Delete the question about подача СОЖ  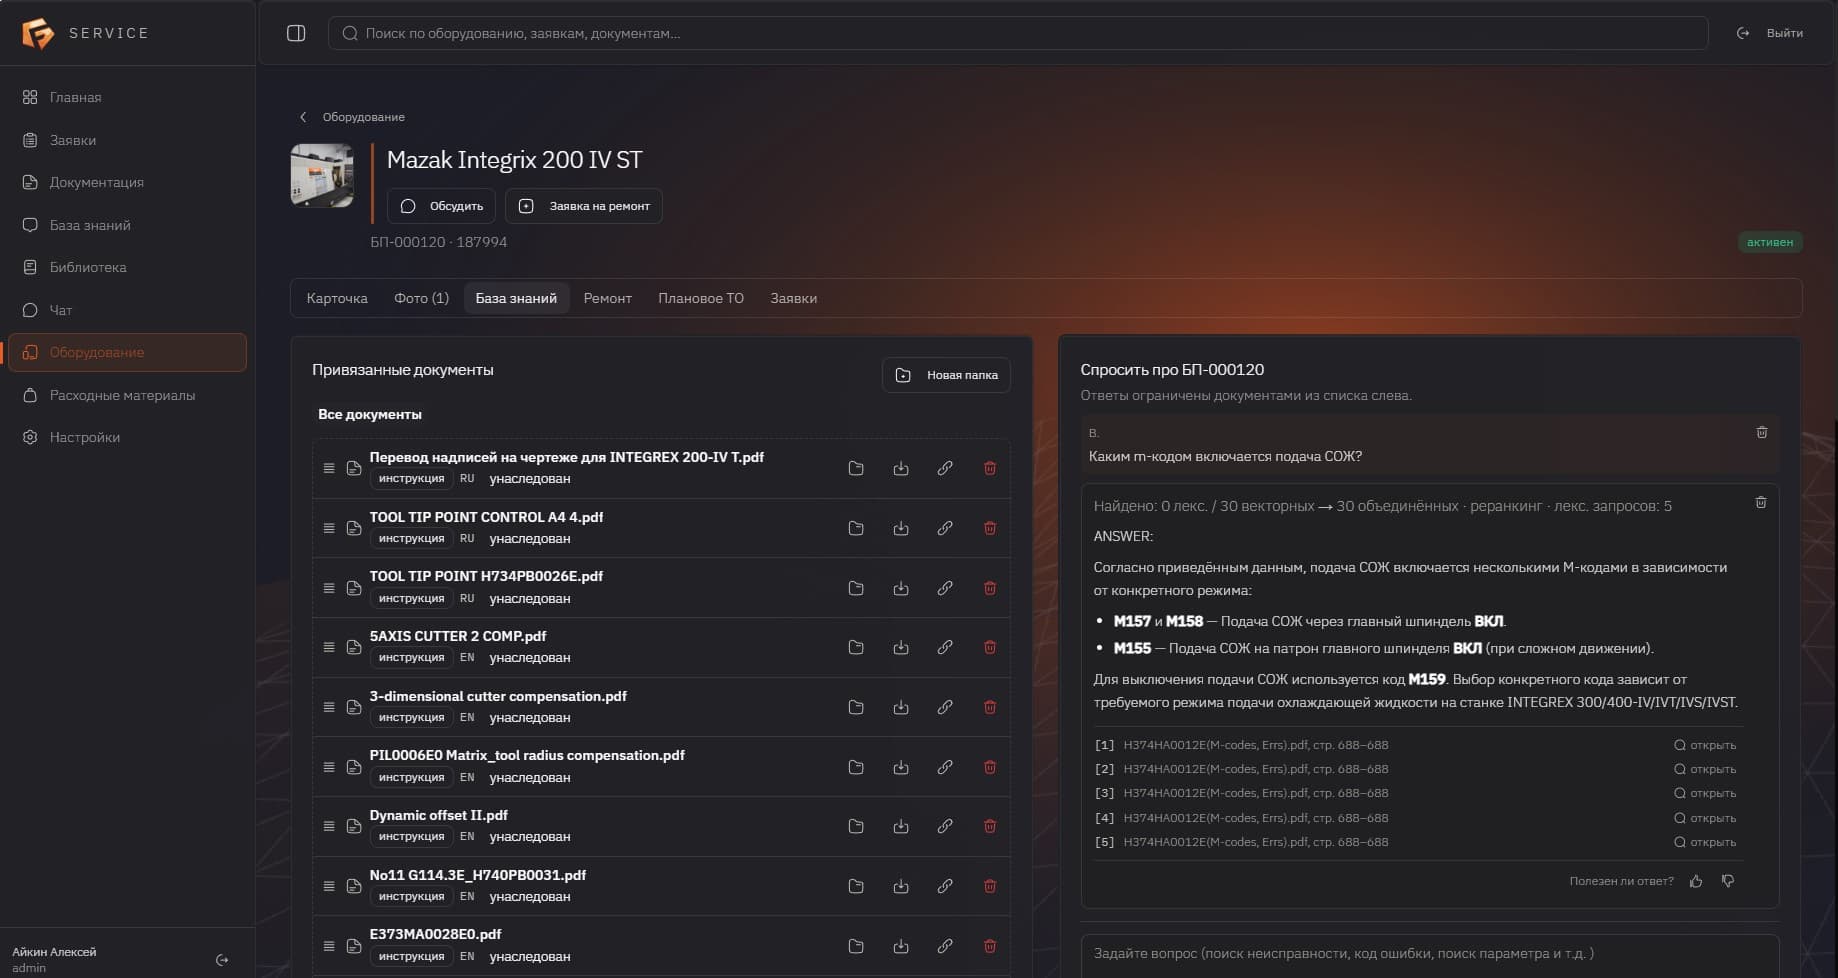coord(1762,432)
